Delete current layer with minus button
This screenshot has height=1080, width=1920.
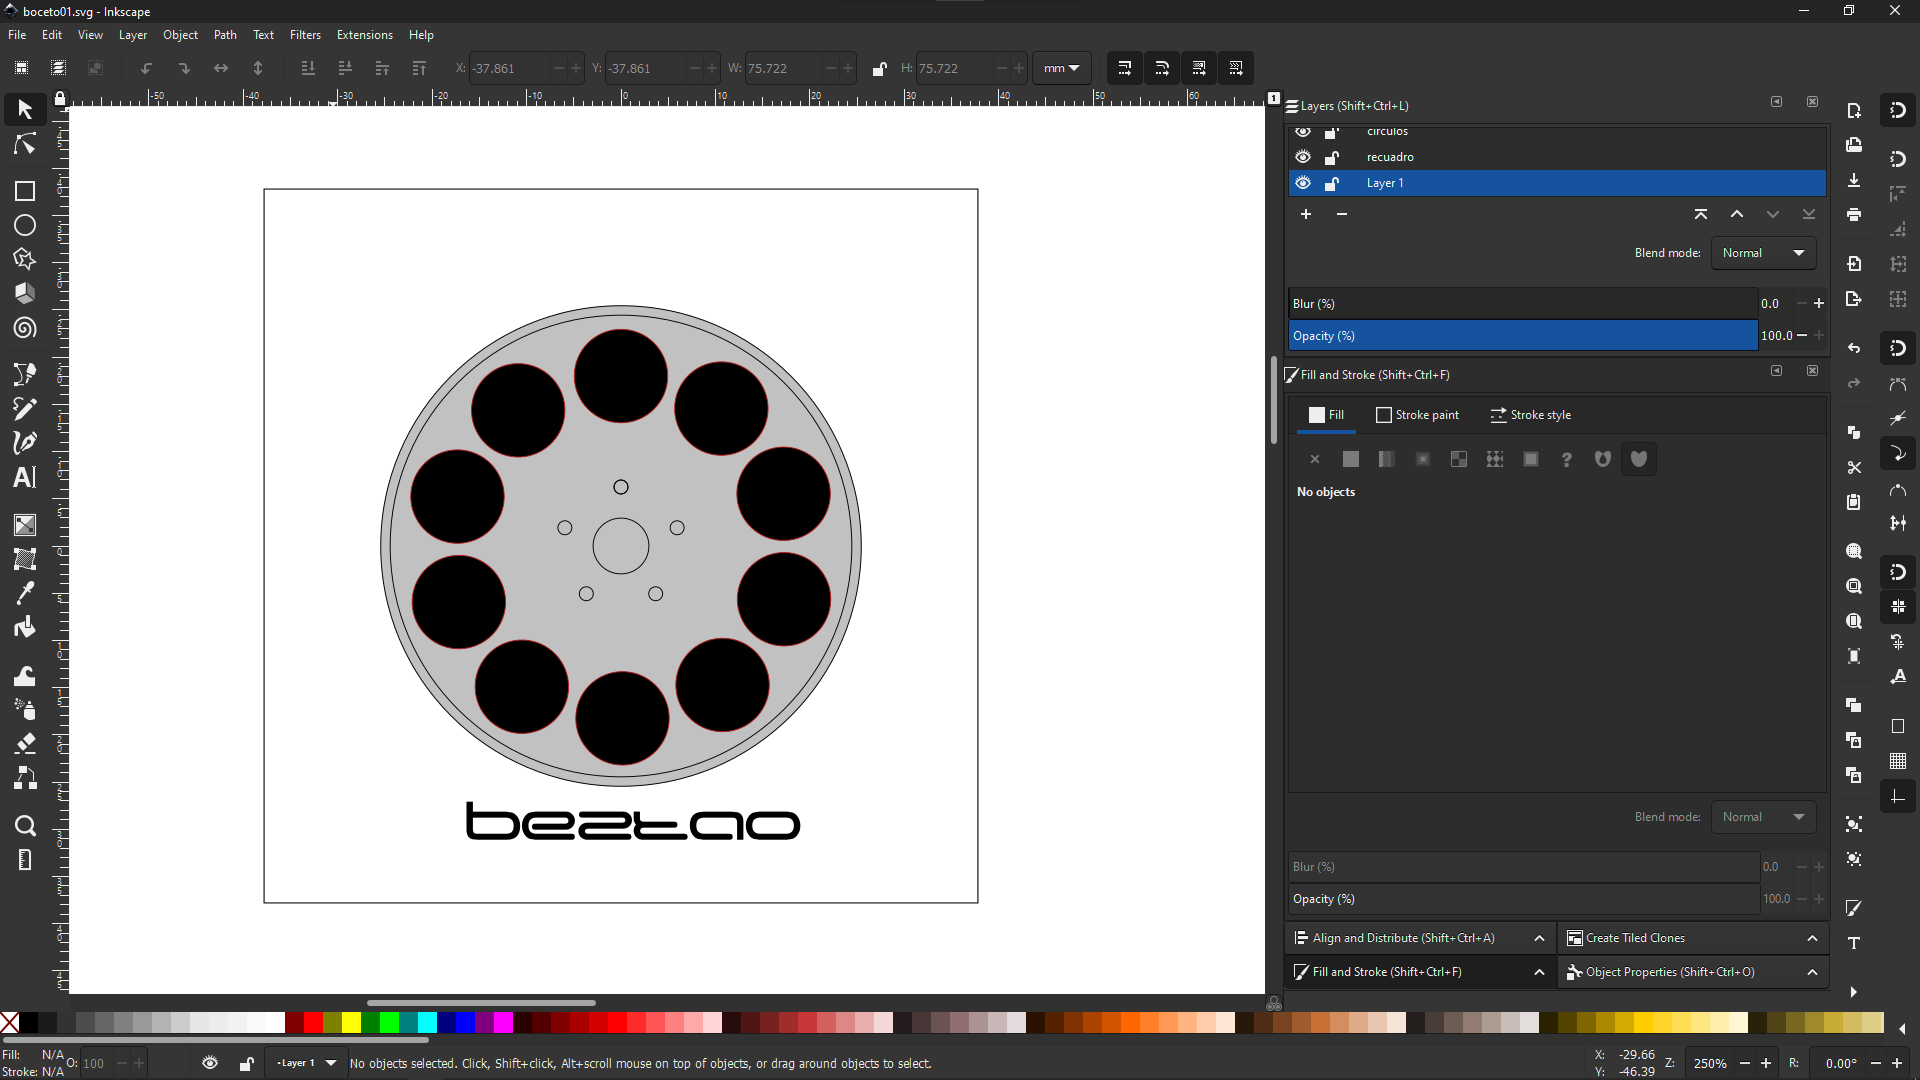1342,214
